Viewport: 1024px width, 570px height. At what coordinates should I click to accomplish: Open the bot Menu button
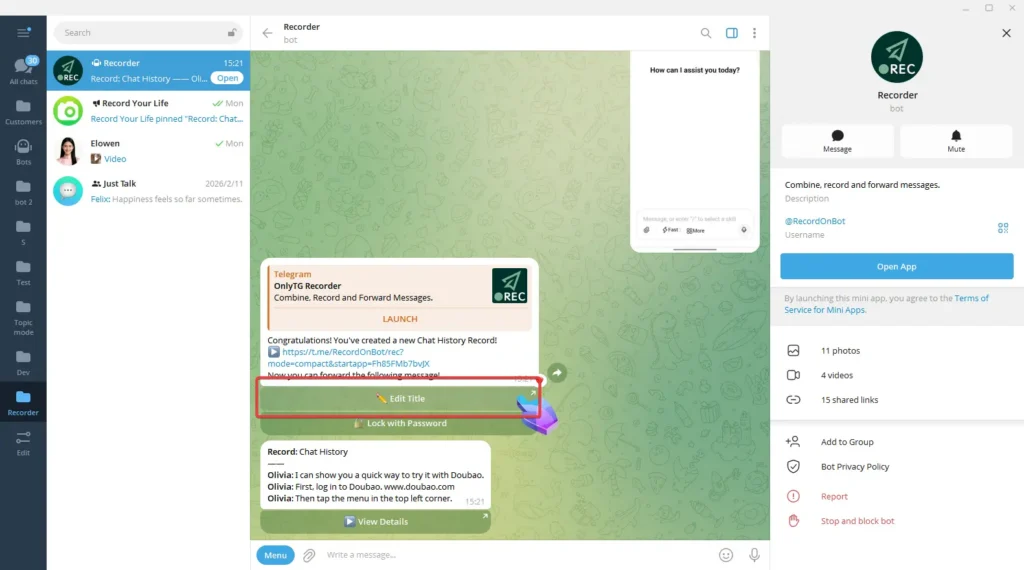coord(275,555)
